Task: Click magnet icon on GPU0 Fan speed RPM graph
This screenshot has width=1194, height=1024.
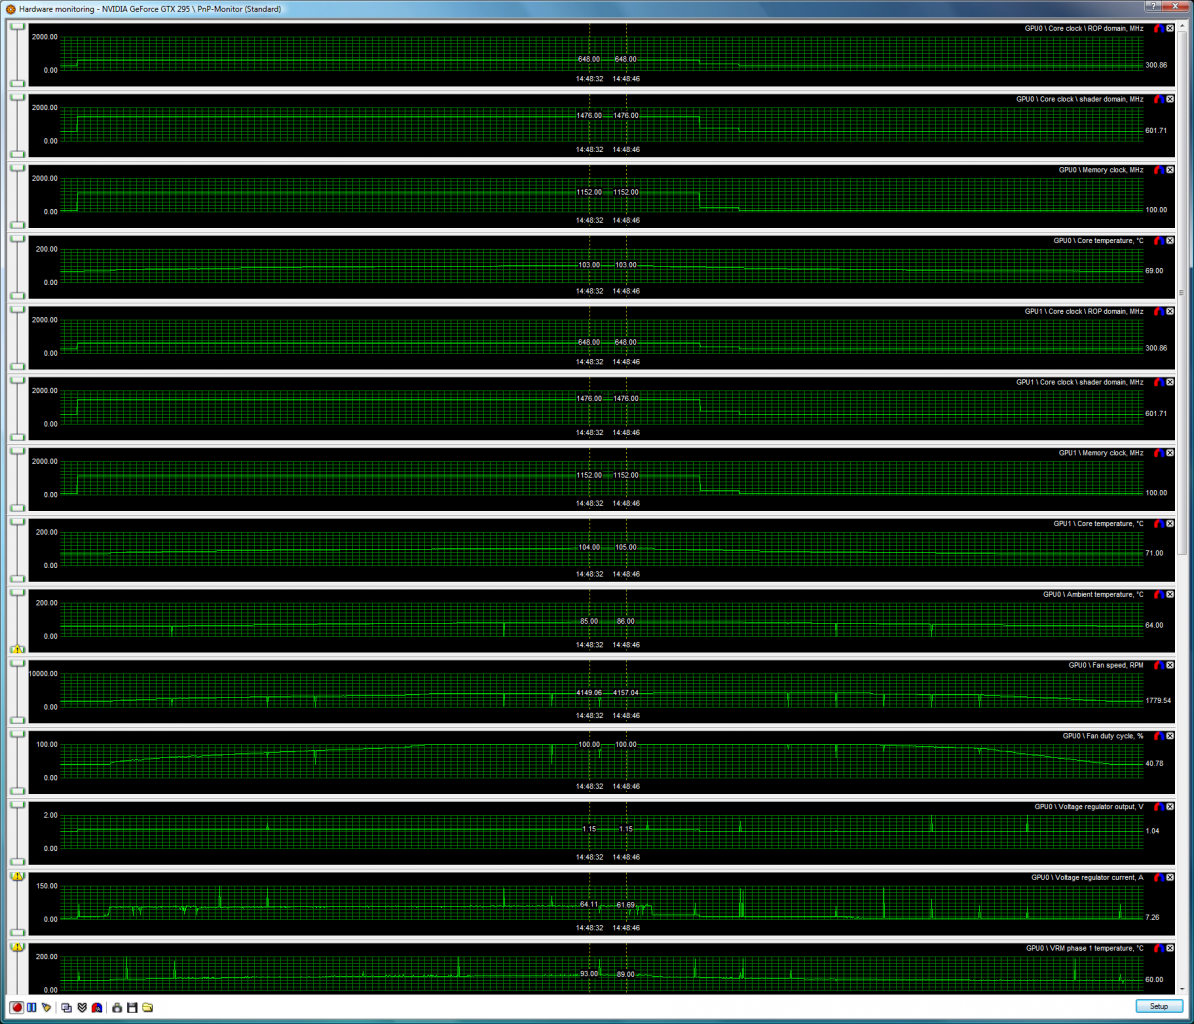Action: click(x=1158, y=665)
